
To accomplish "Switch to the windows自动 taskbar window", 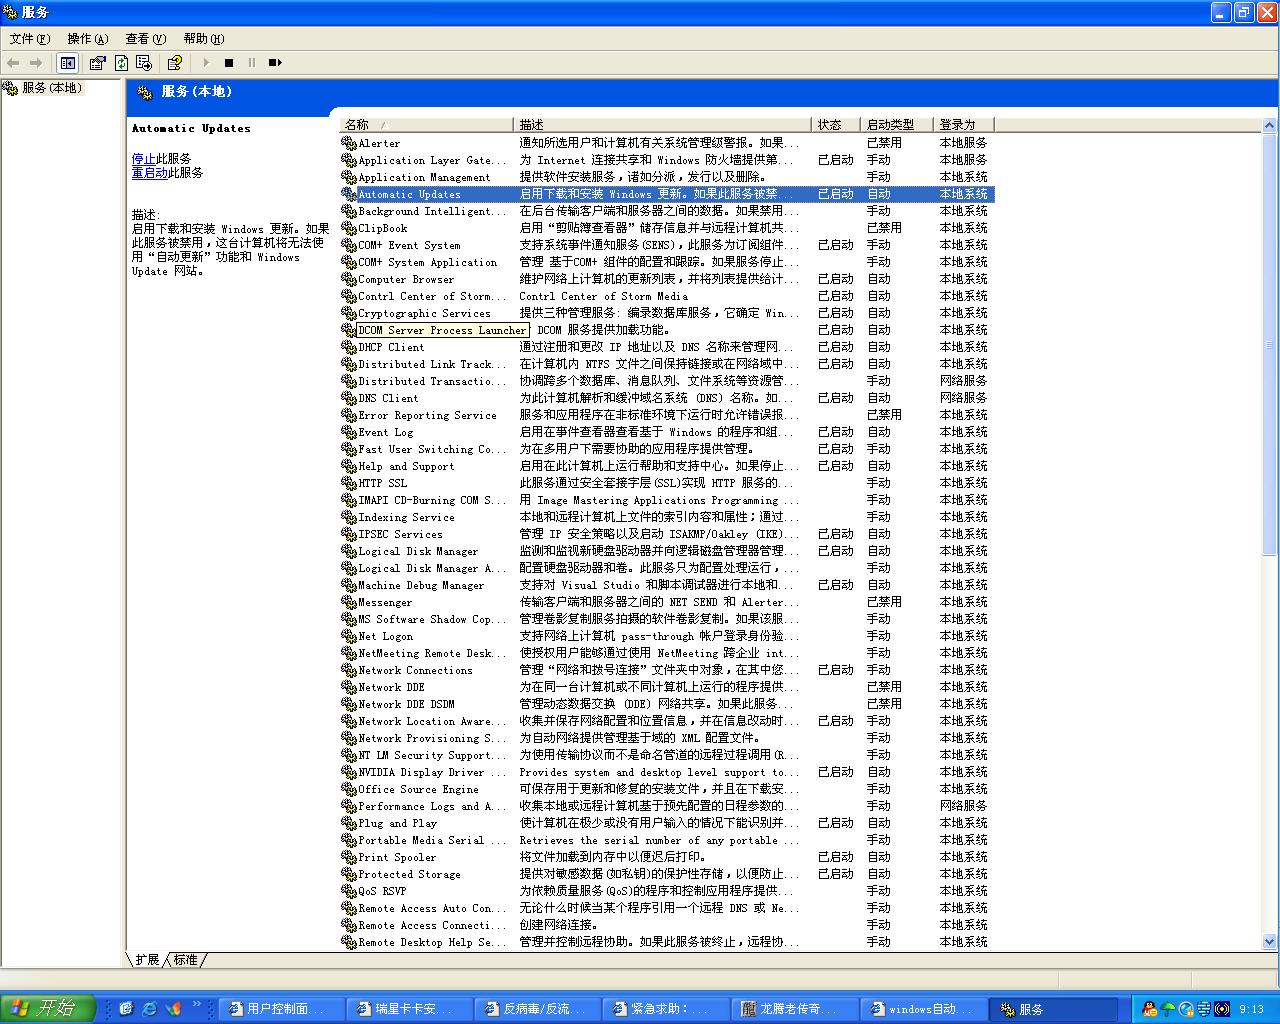I will coord(921,1009).
